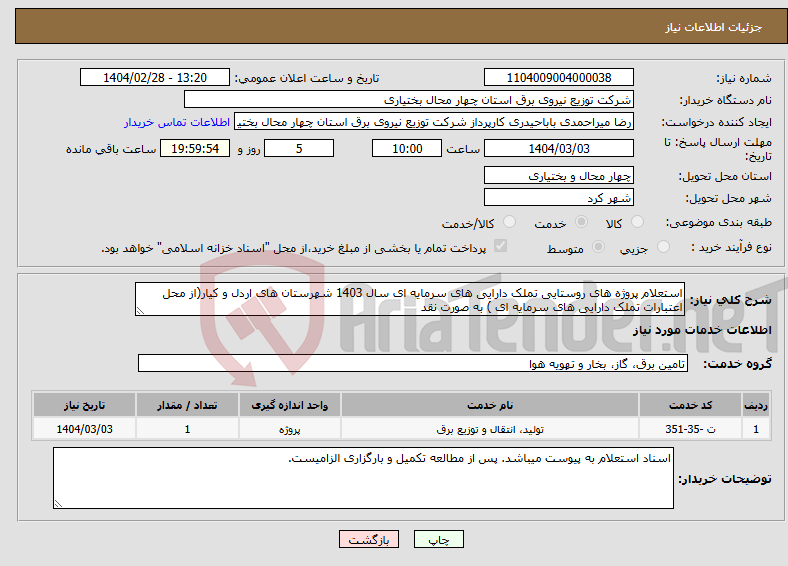This screenshot has width=788, height=566.
Task: Select the کالا radio button
Action: tap(637, 222)
